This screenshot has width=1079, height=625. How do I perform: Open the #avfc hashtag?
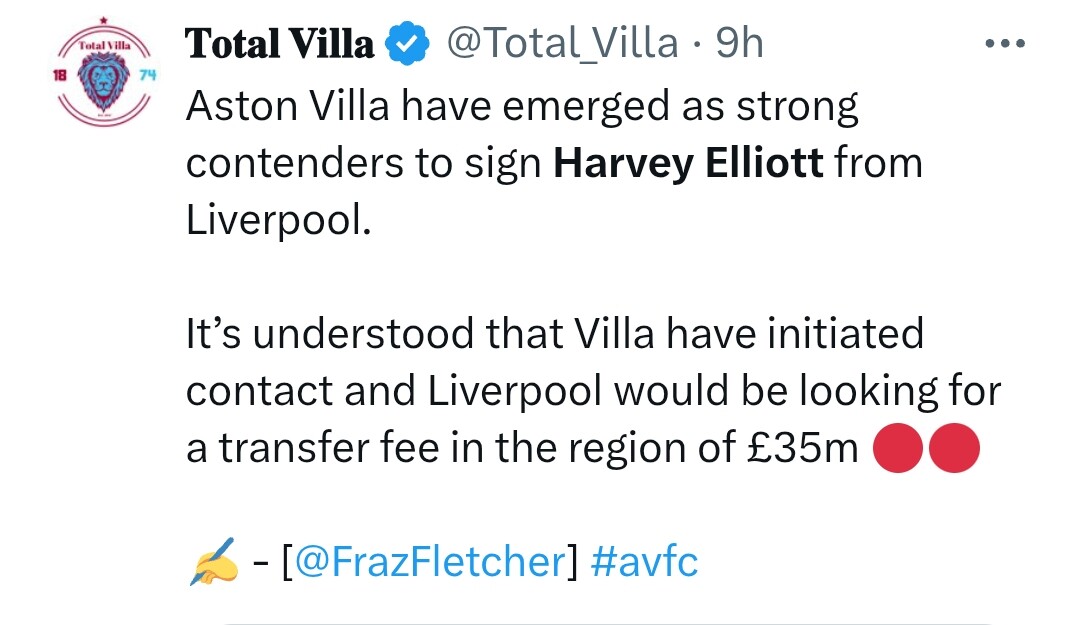[x=645, y=562]
